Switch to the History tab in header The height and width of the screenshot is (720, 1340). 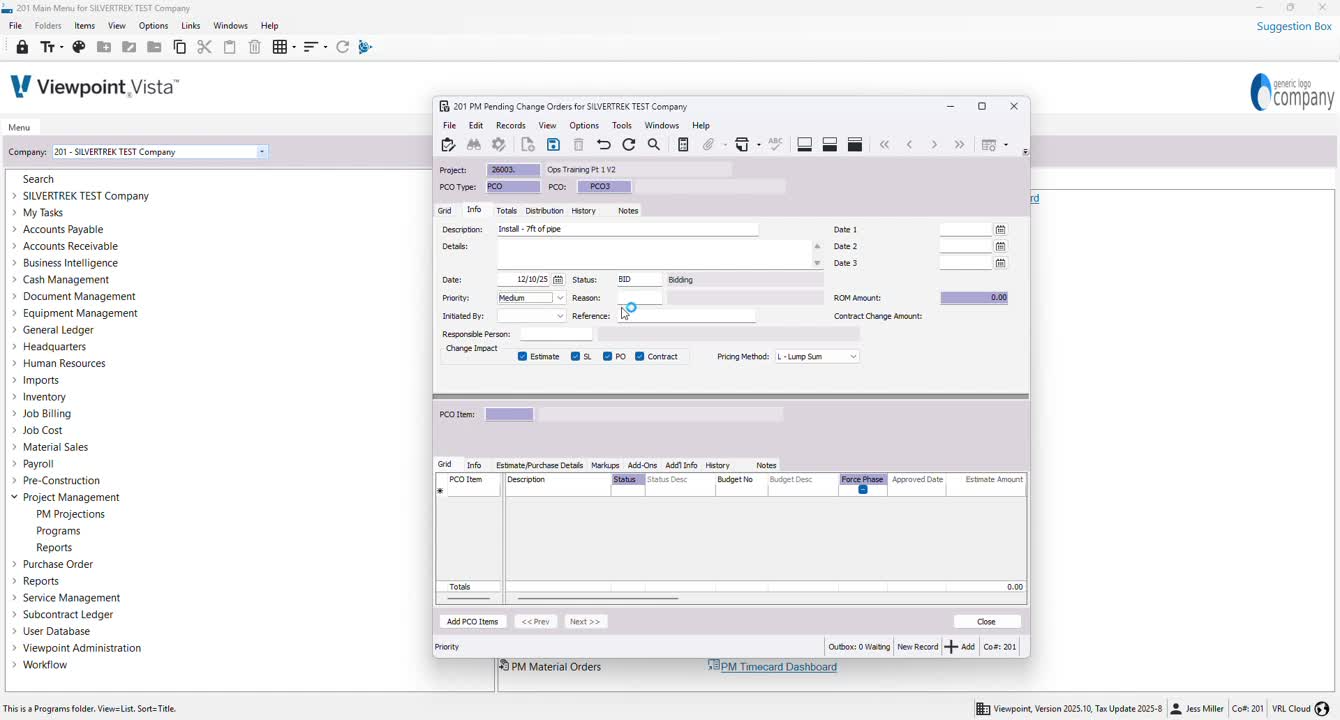click(584, 211)
